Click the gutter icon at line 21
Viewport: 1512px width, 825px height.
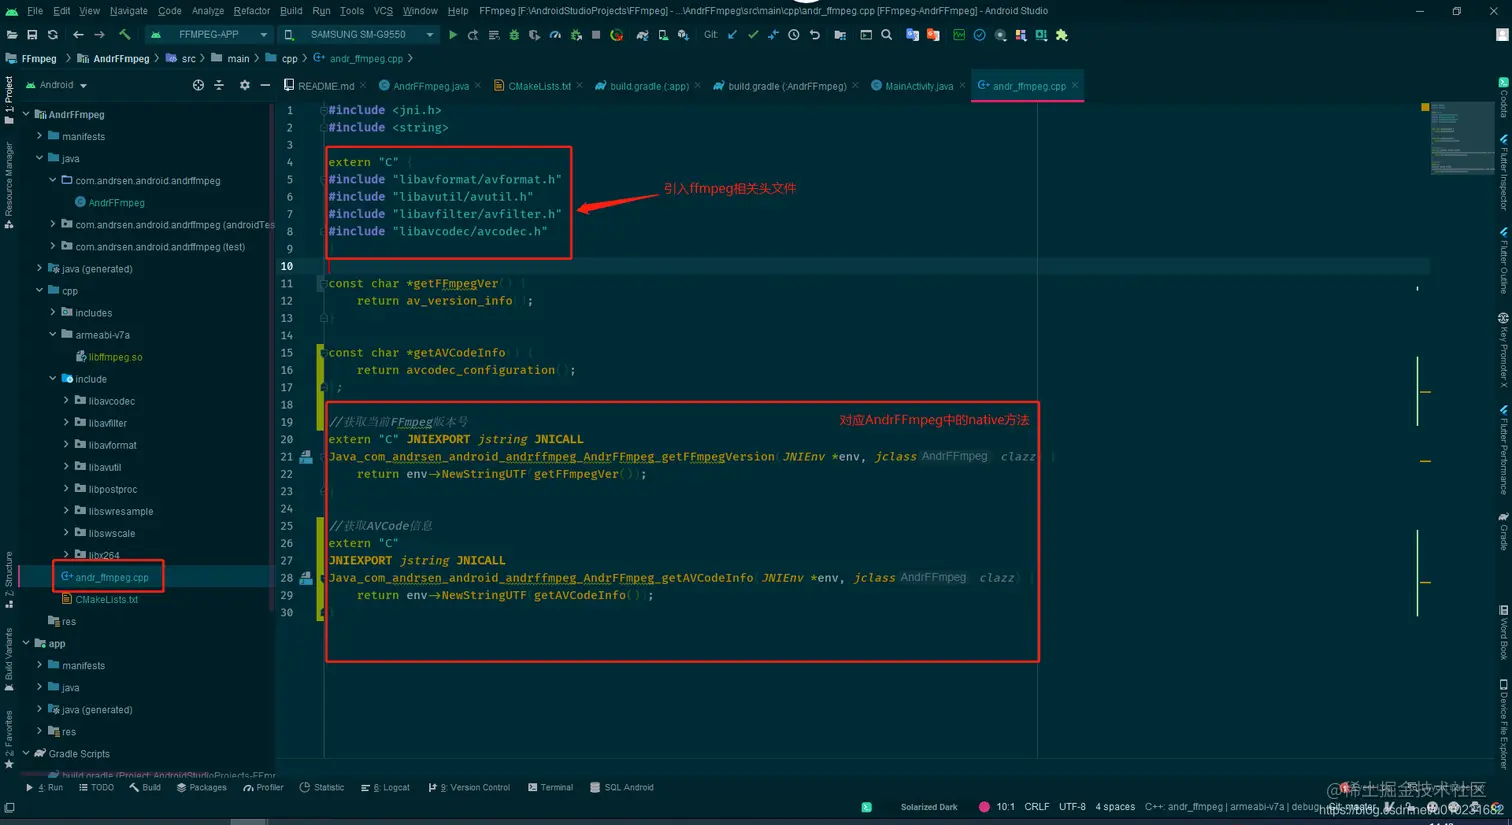click(x=306, y=457)
